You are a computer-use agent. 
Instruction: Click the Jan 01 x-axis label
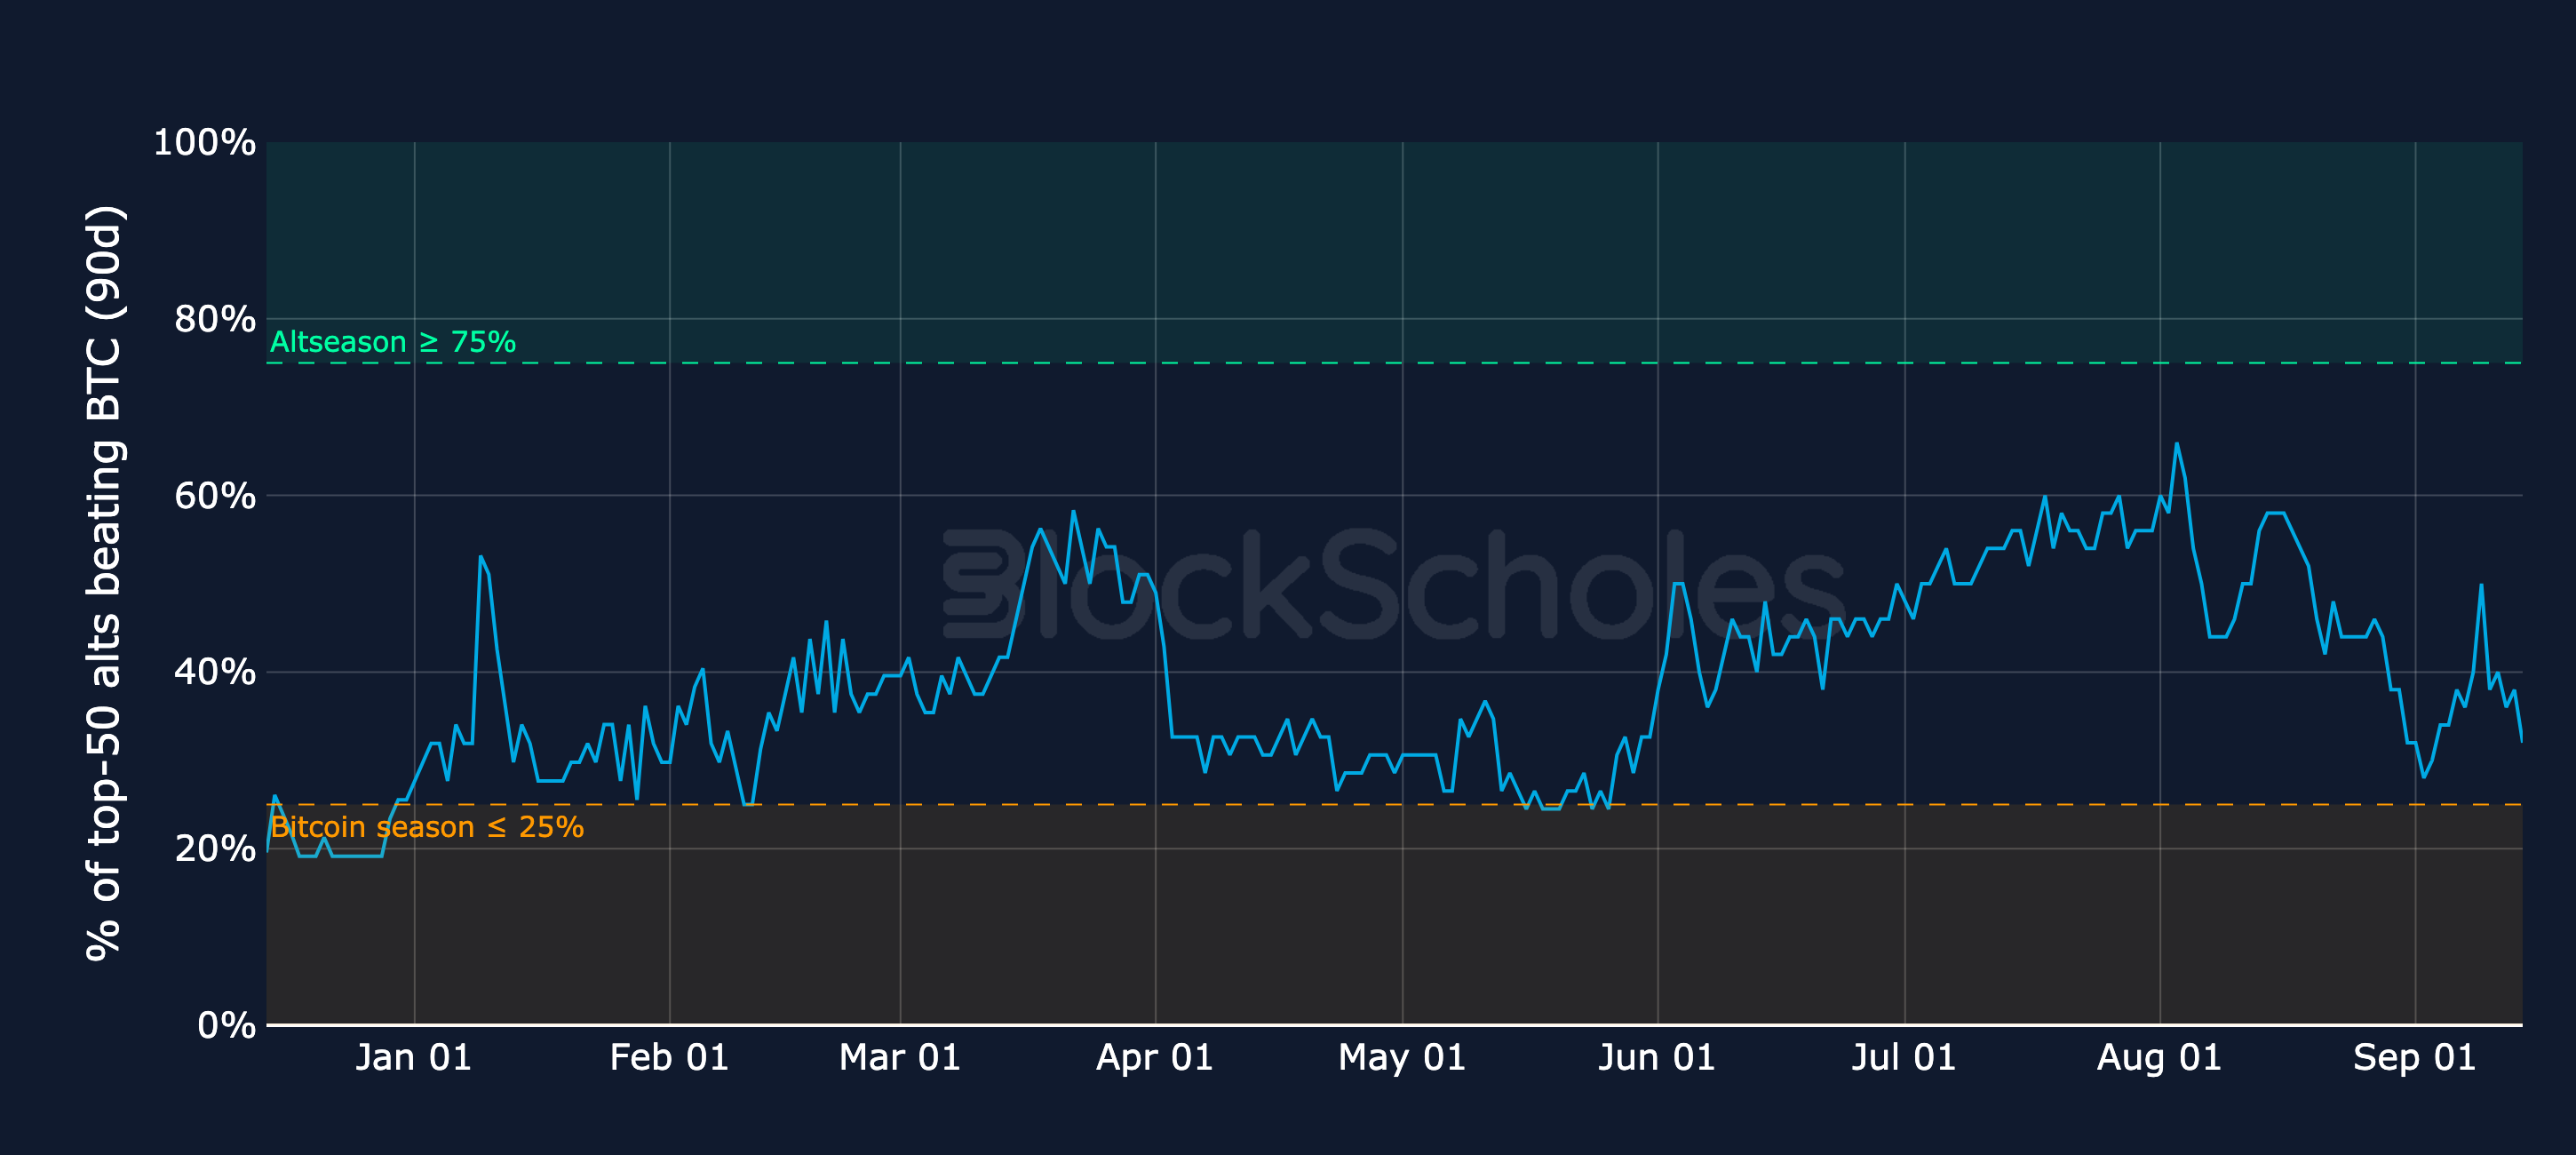[413, 1057]
